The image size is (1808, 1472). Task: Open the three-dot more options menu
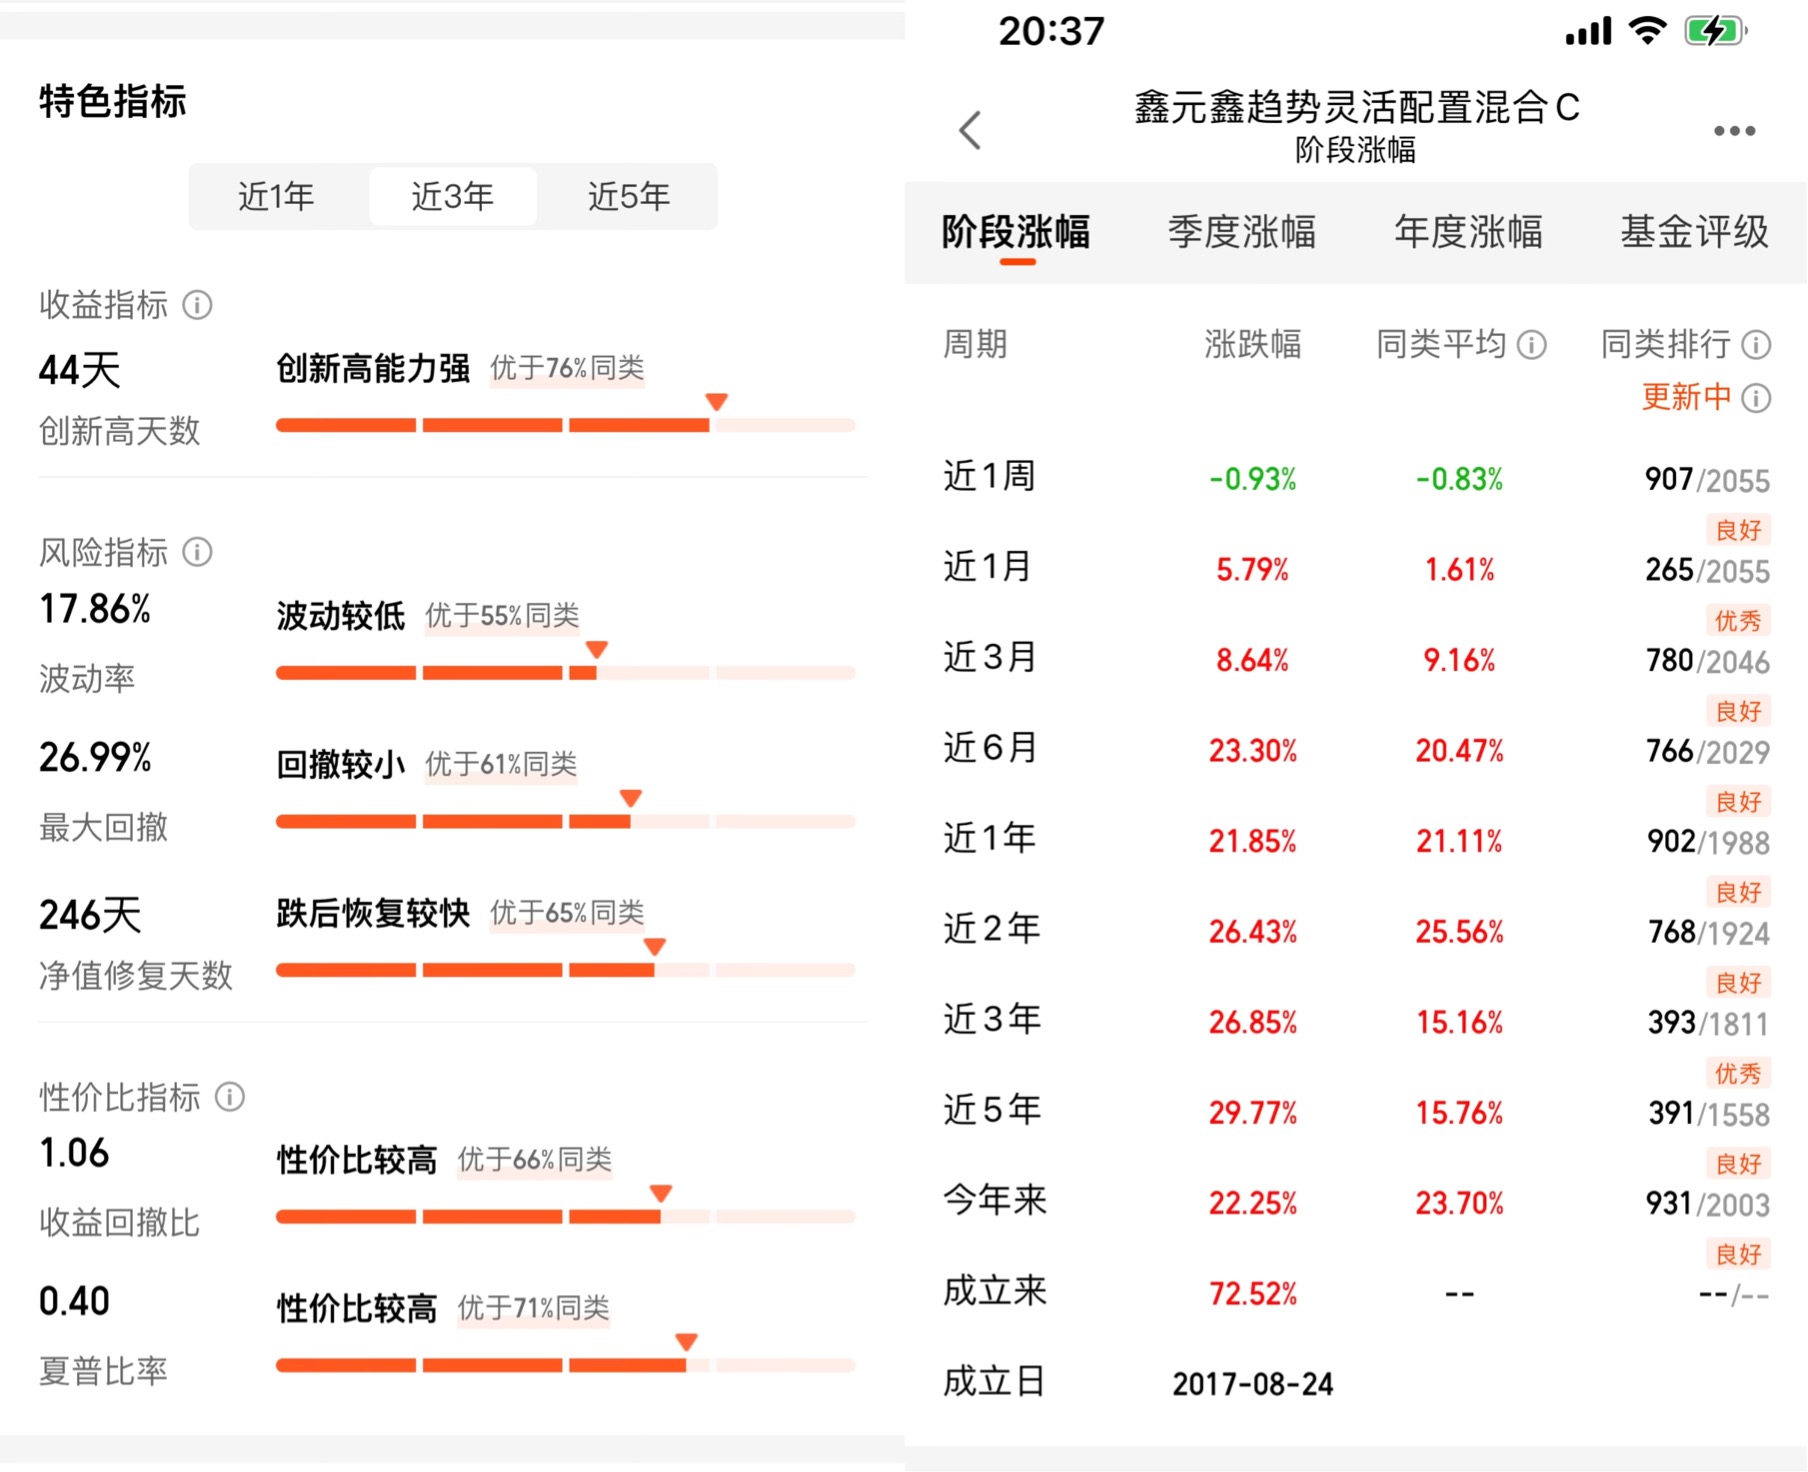click(1734, 131)
